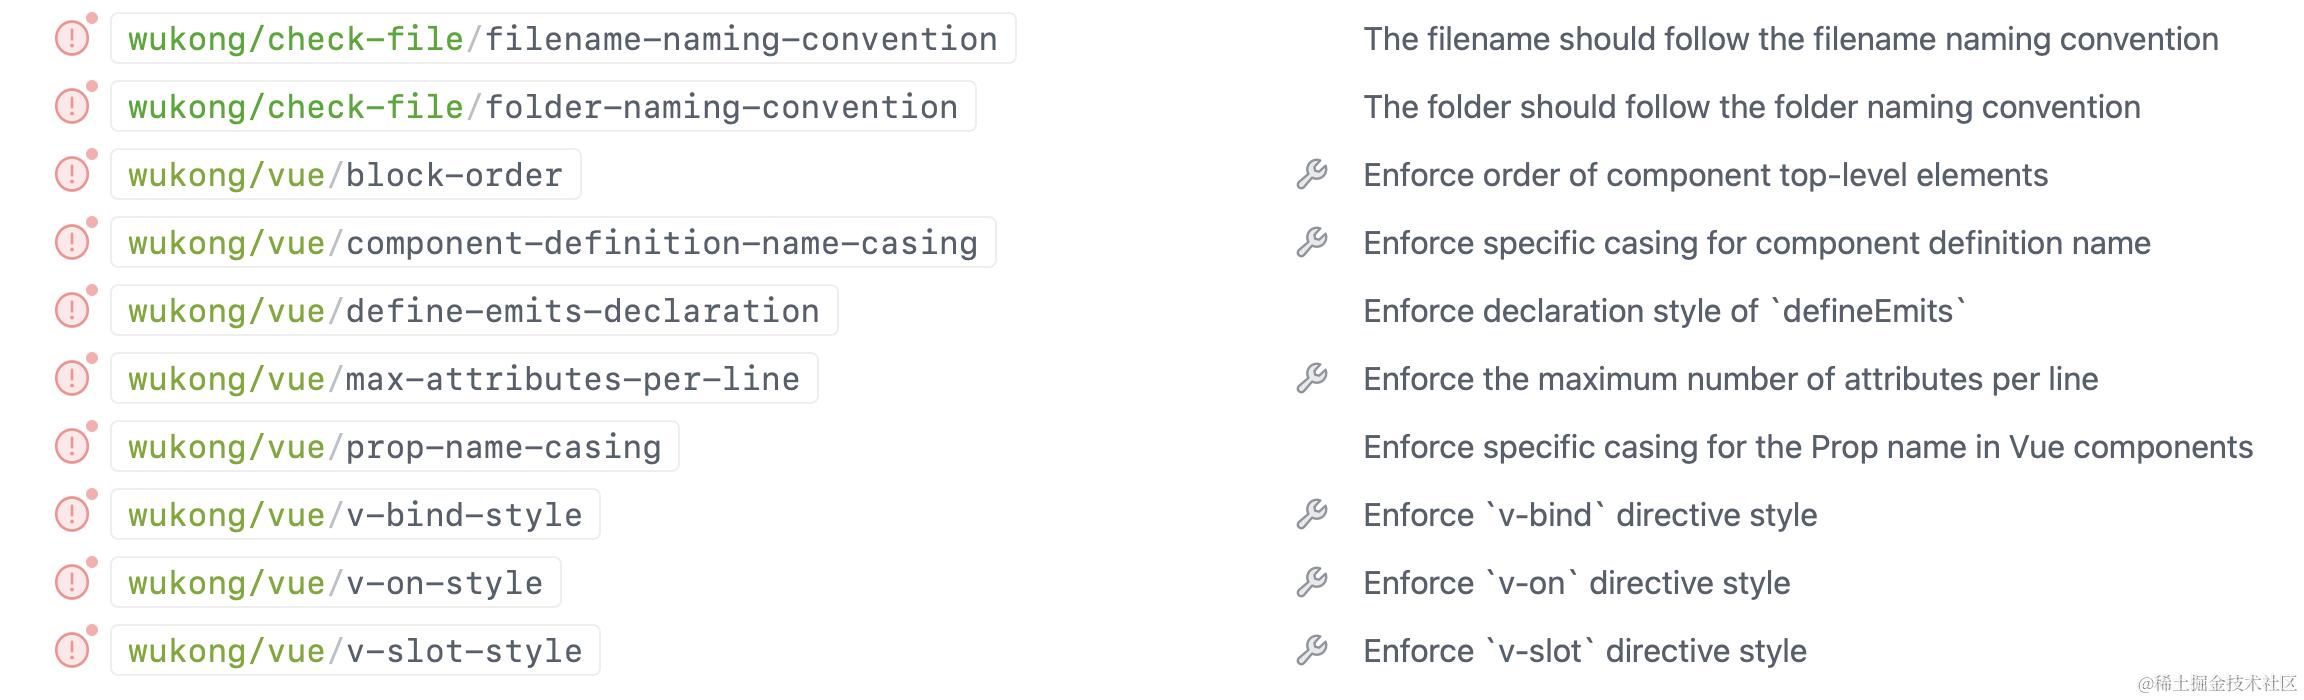The height and width of the screenshot is (700, 2304).
Task: Click the wrench icon for block-order rule
Action: pos(1311,175)
